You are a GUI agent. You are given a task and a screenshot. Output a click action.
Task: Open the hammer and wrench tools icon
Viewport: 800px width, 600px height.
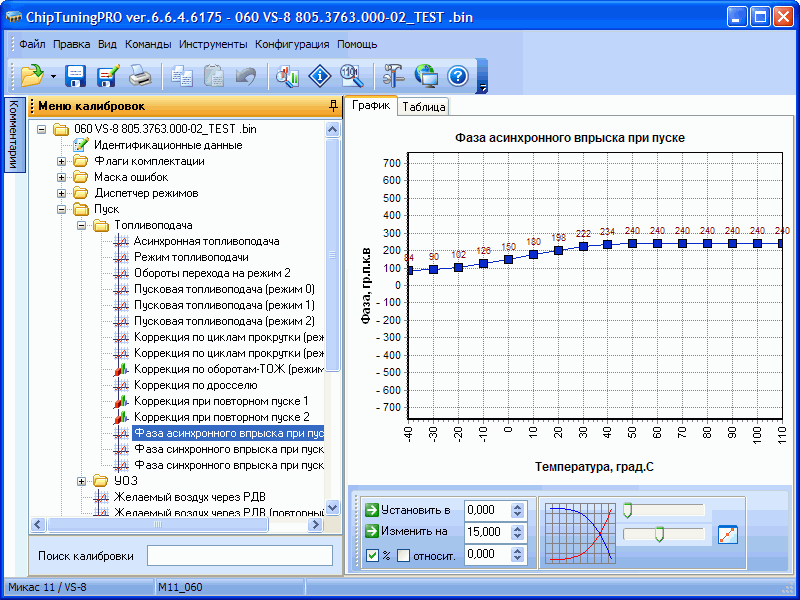pyautogui.click(x=393, y=76)
